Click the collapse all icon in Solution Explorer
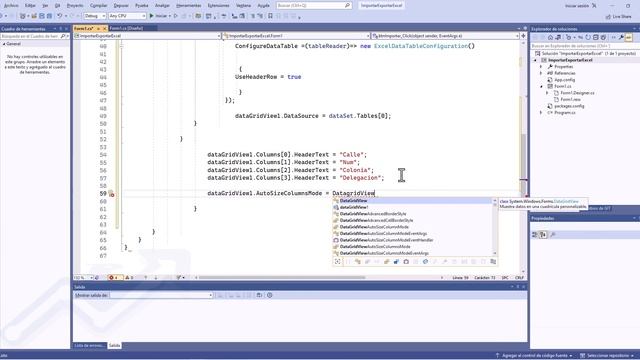This screenshot has width=640, height=360. (596, 37)
